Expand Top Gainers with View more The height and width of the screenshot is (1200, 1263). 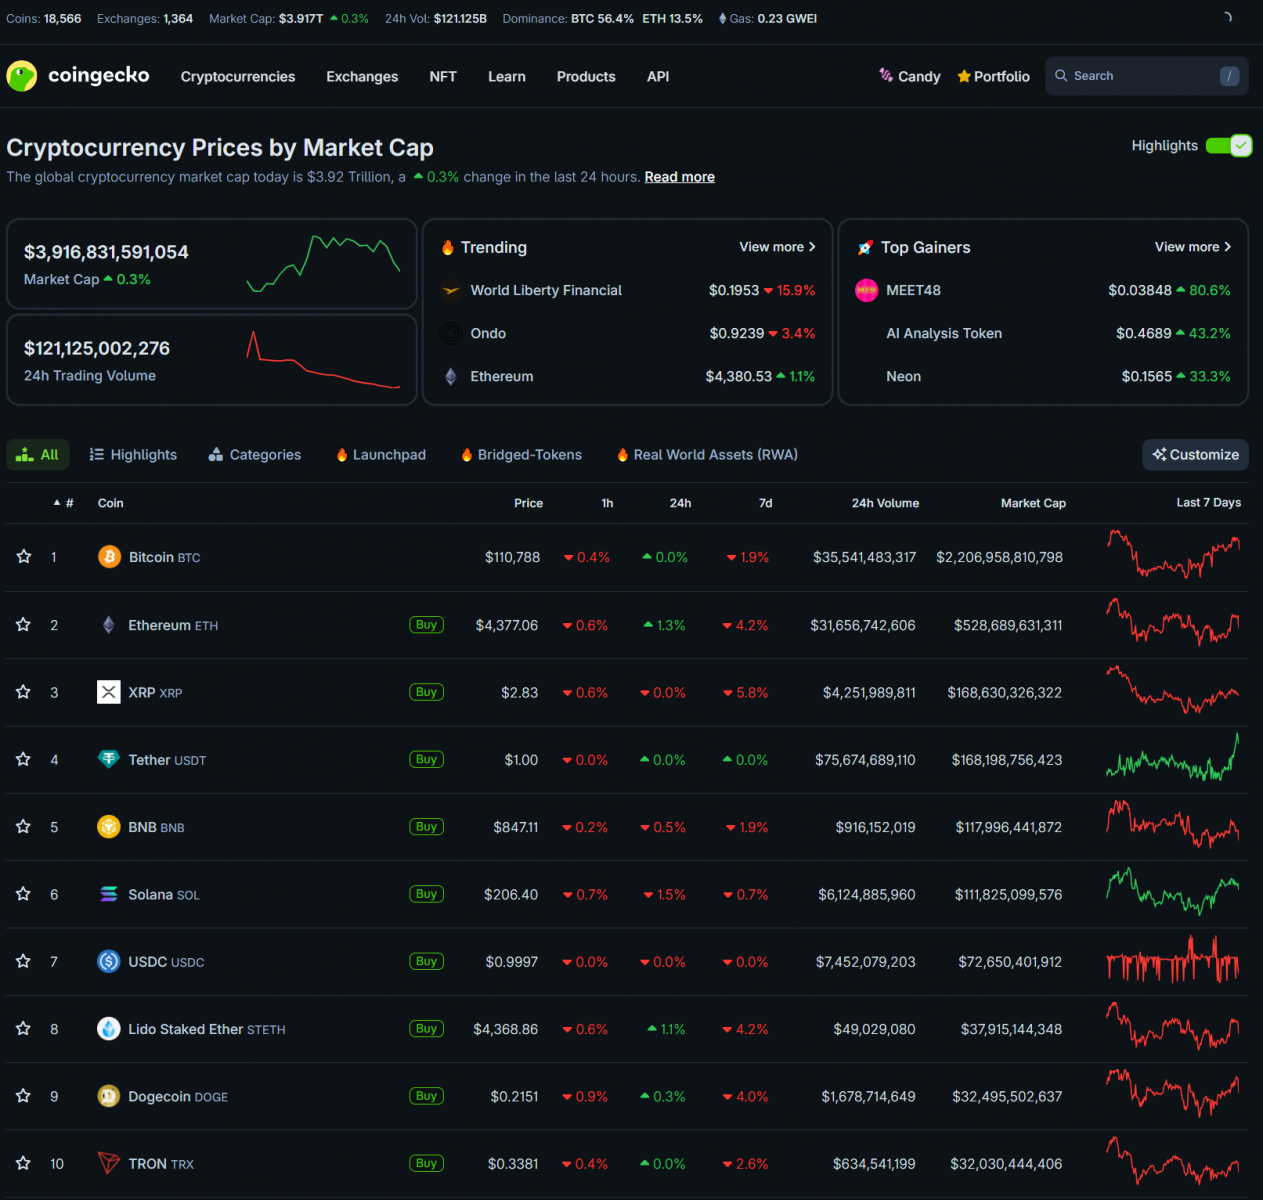tap(1192, 247)
